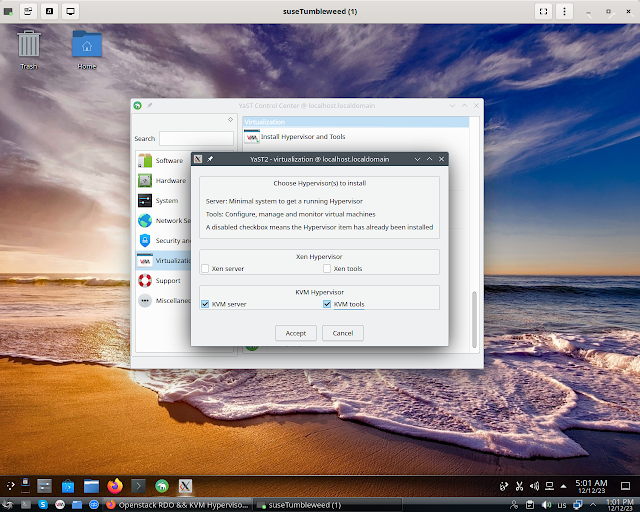Minimize the YaST2 virtualization dialog with chevron
The image size is (640, 512).
417,159
